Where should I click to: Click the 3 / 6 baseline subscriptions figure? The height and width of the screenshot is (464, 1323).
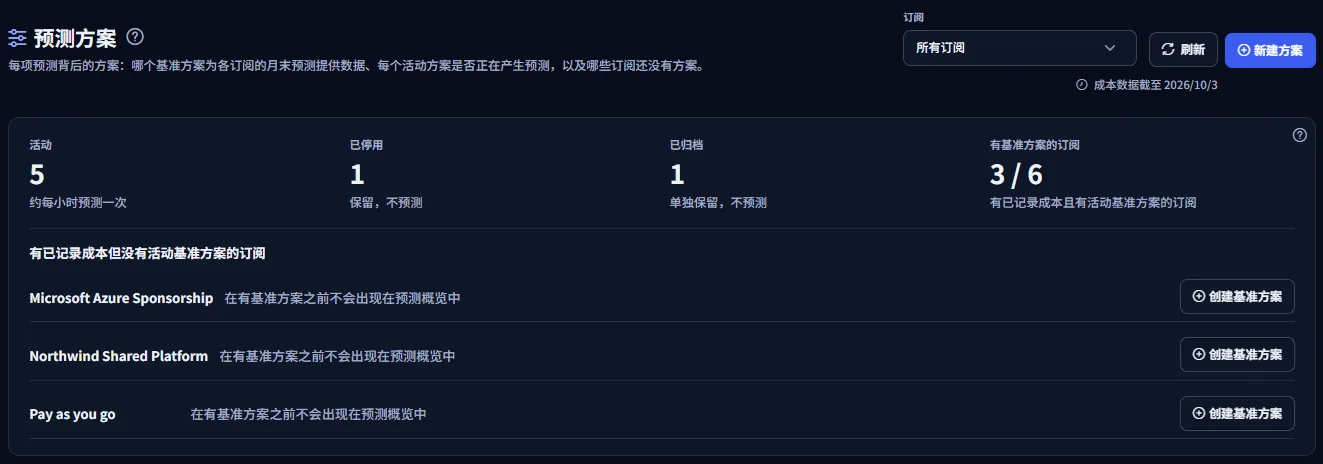tap(1016, 175)
